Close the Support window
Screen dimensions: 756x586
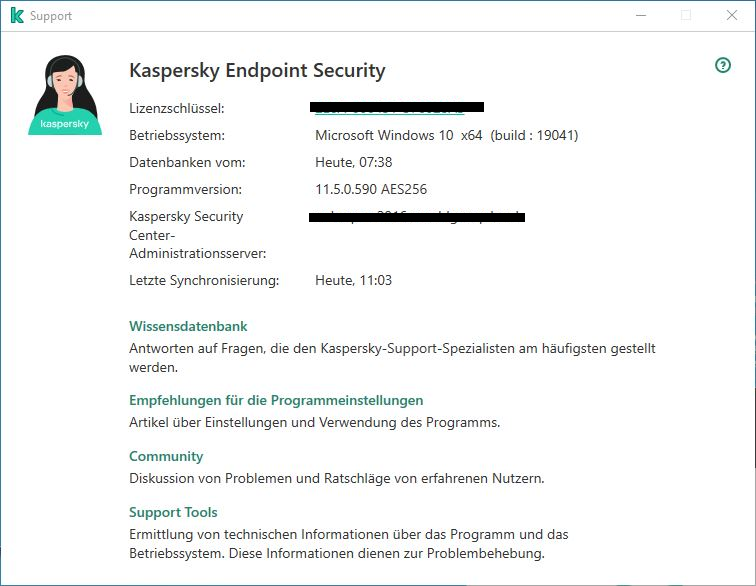(732, 16)
